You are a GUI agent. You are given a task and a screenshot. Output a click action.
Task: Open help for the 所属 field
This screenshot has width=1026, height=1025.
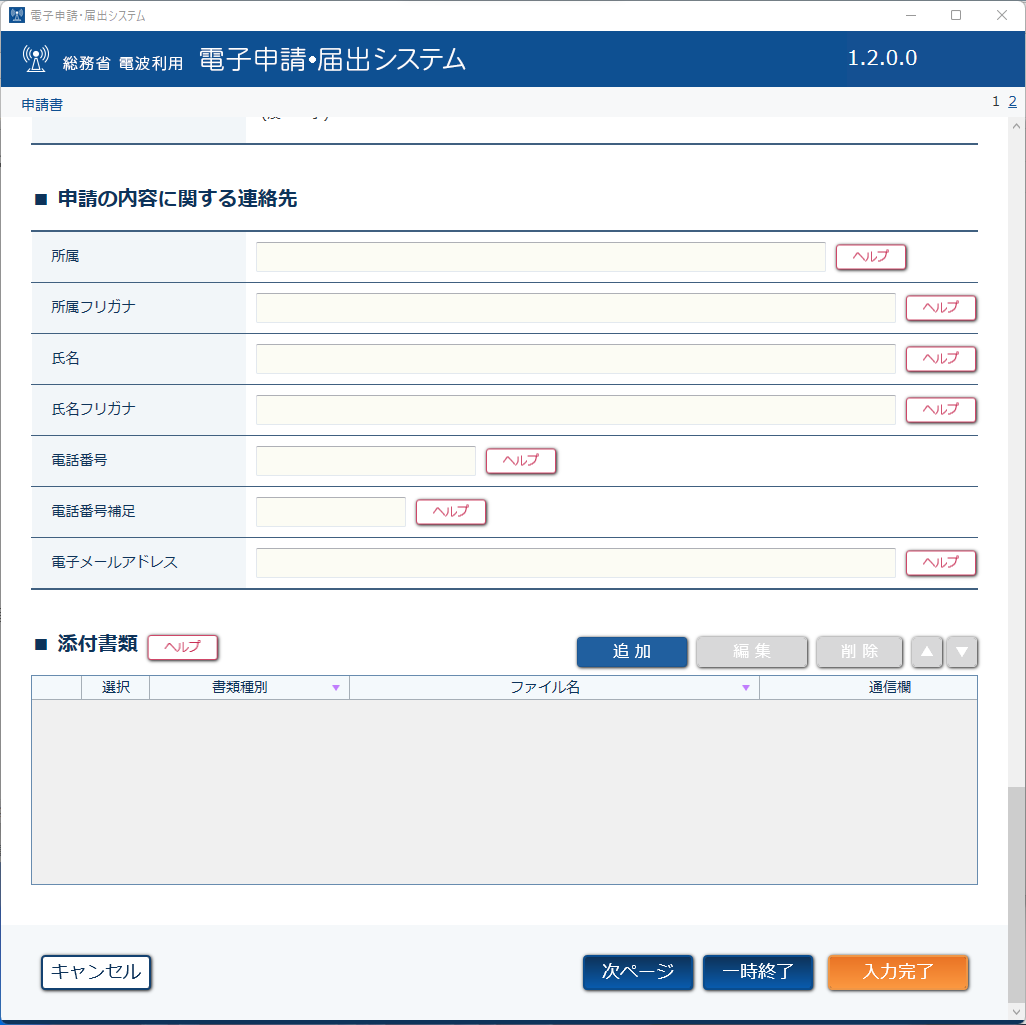871,257
